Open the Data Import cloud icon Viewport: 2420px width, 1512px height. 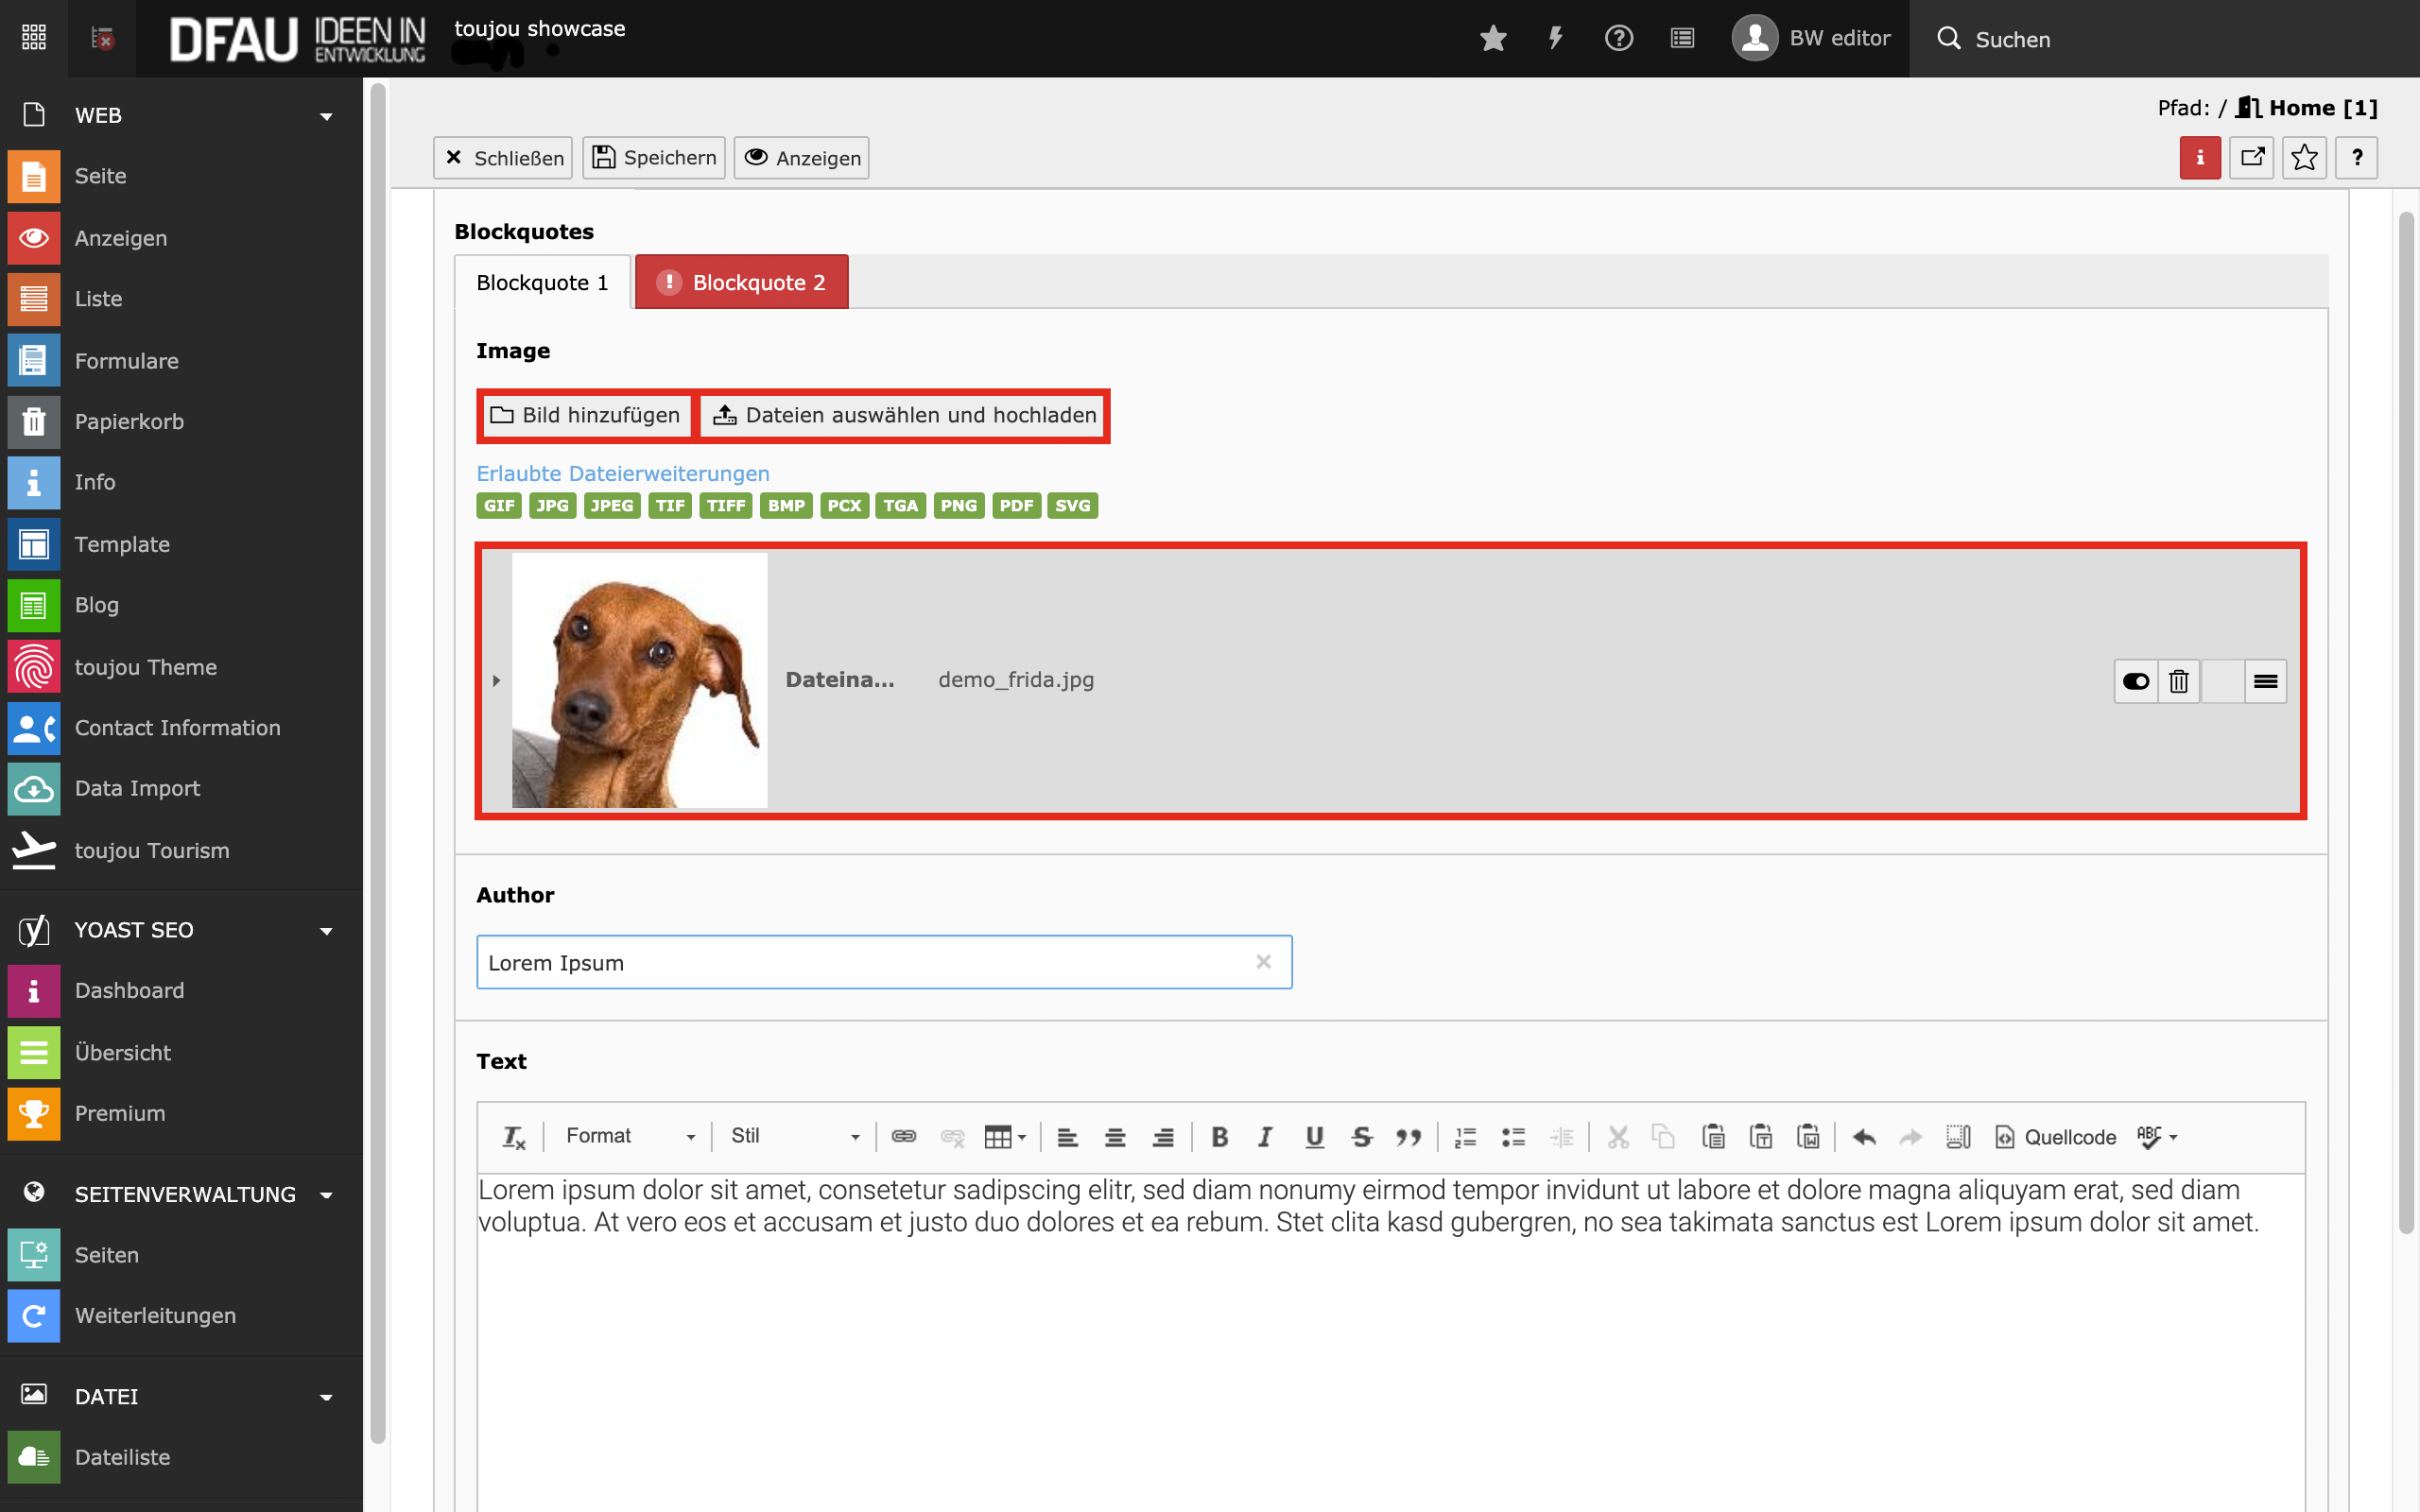34,789
